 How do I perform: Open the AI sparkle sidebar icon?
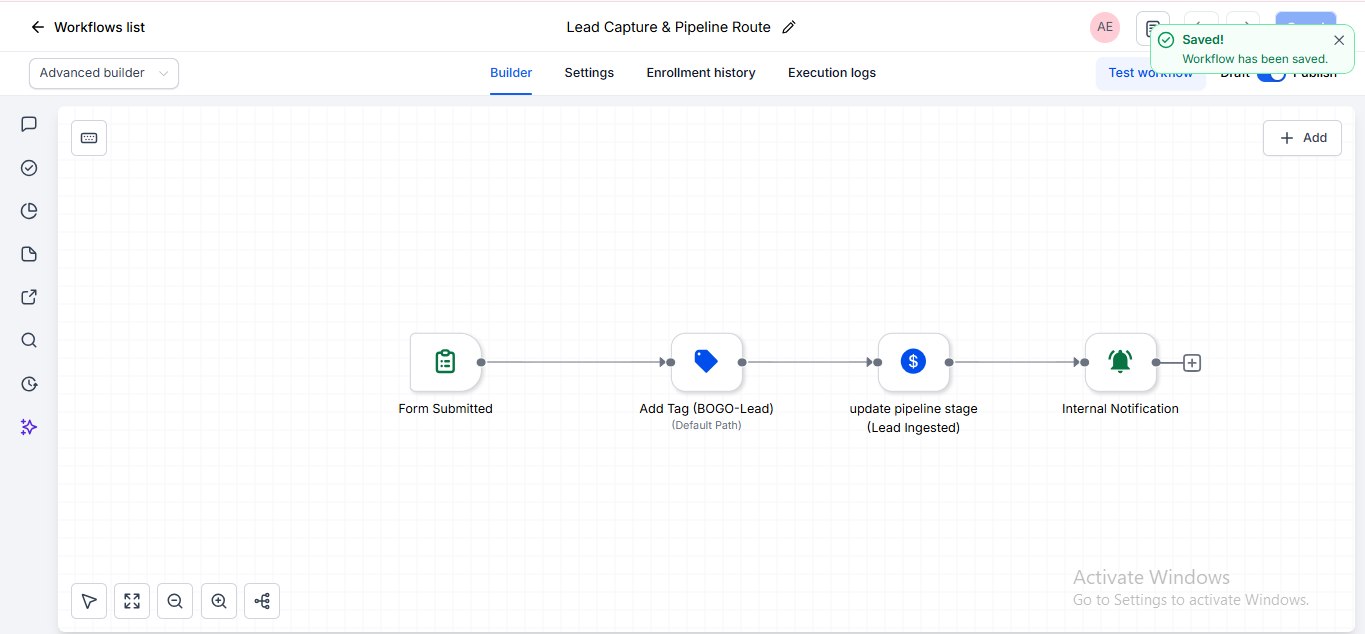pos(29,427)
